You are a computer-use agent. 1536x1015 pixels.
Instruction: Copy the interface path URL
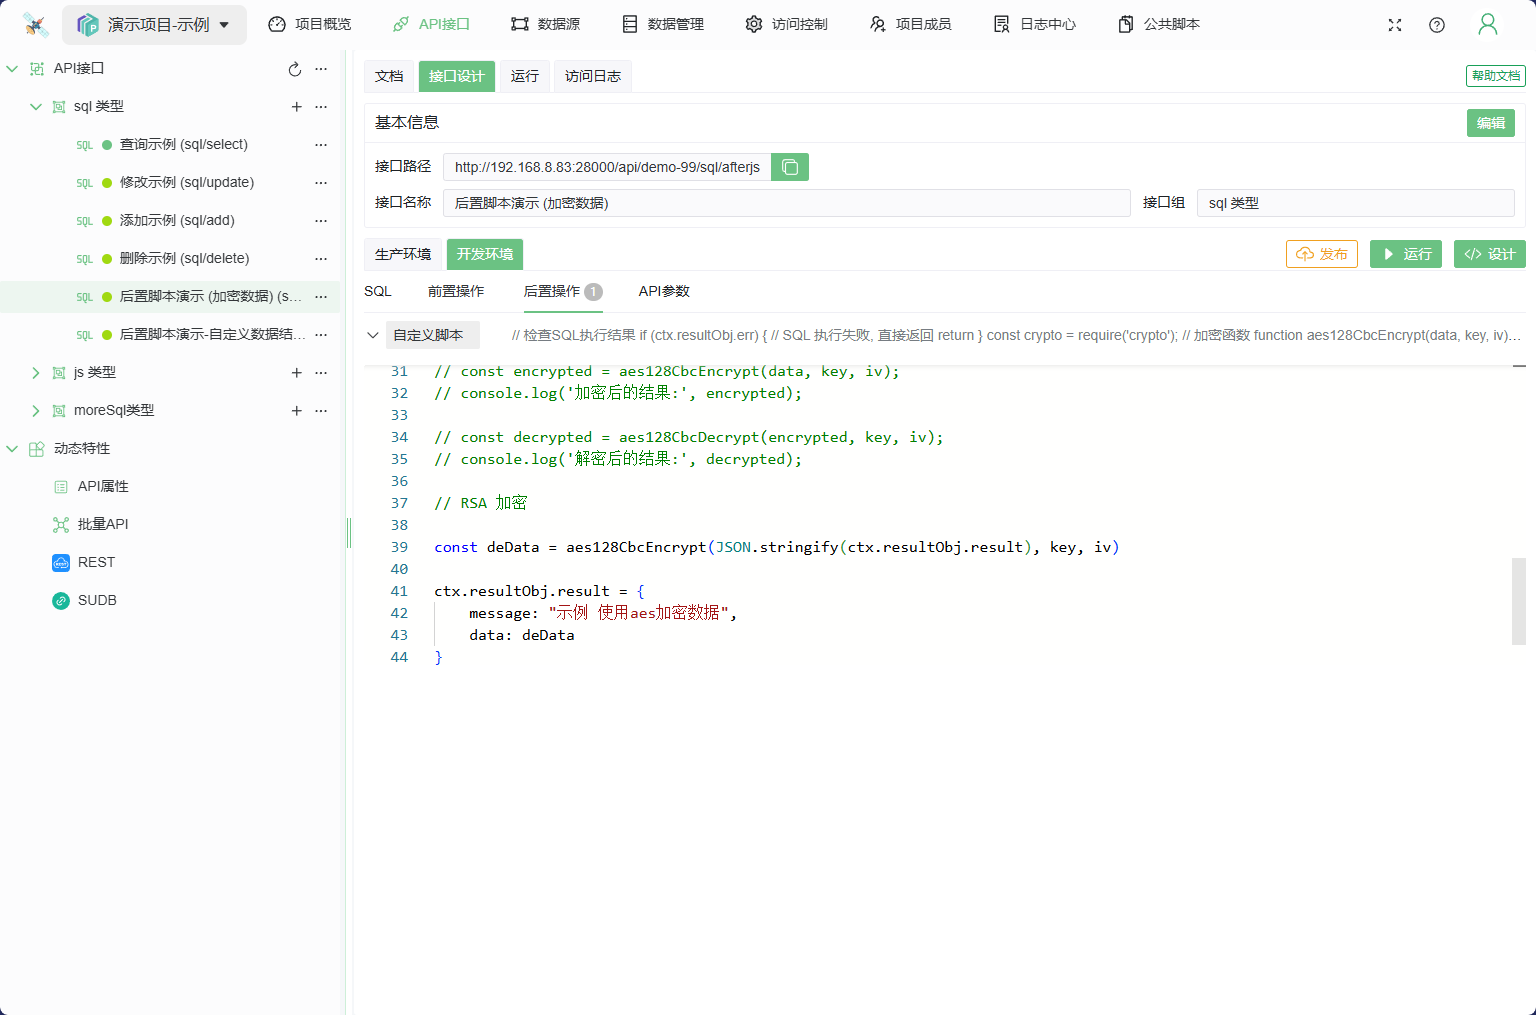click(789, 167)
